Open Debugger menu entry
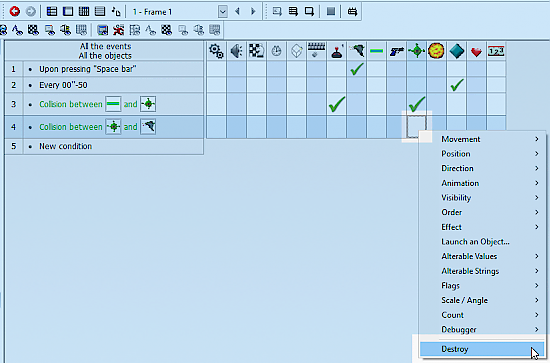 [x=483, y=330]
